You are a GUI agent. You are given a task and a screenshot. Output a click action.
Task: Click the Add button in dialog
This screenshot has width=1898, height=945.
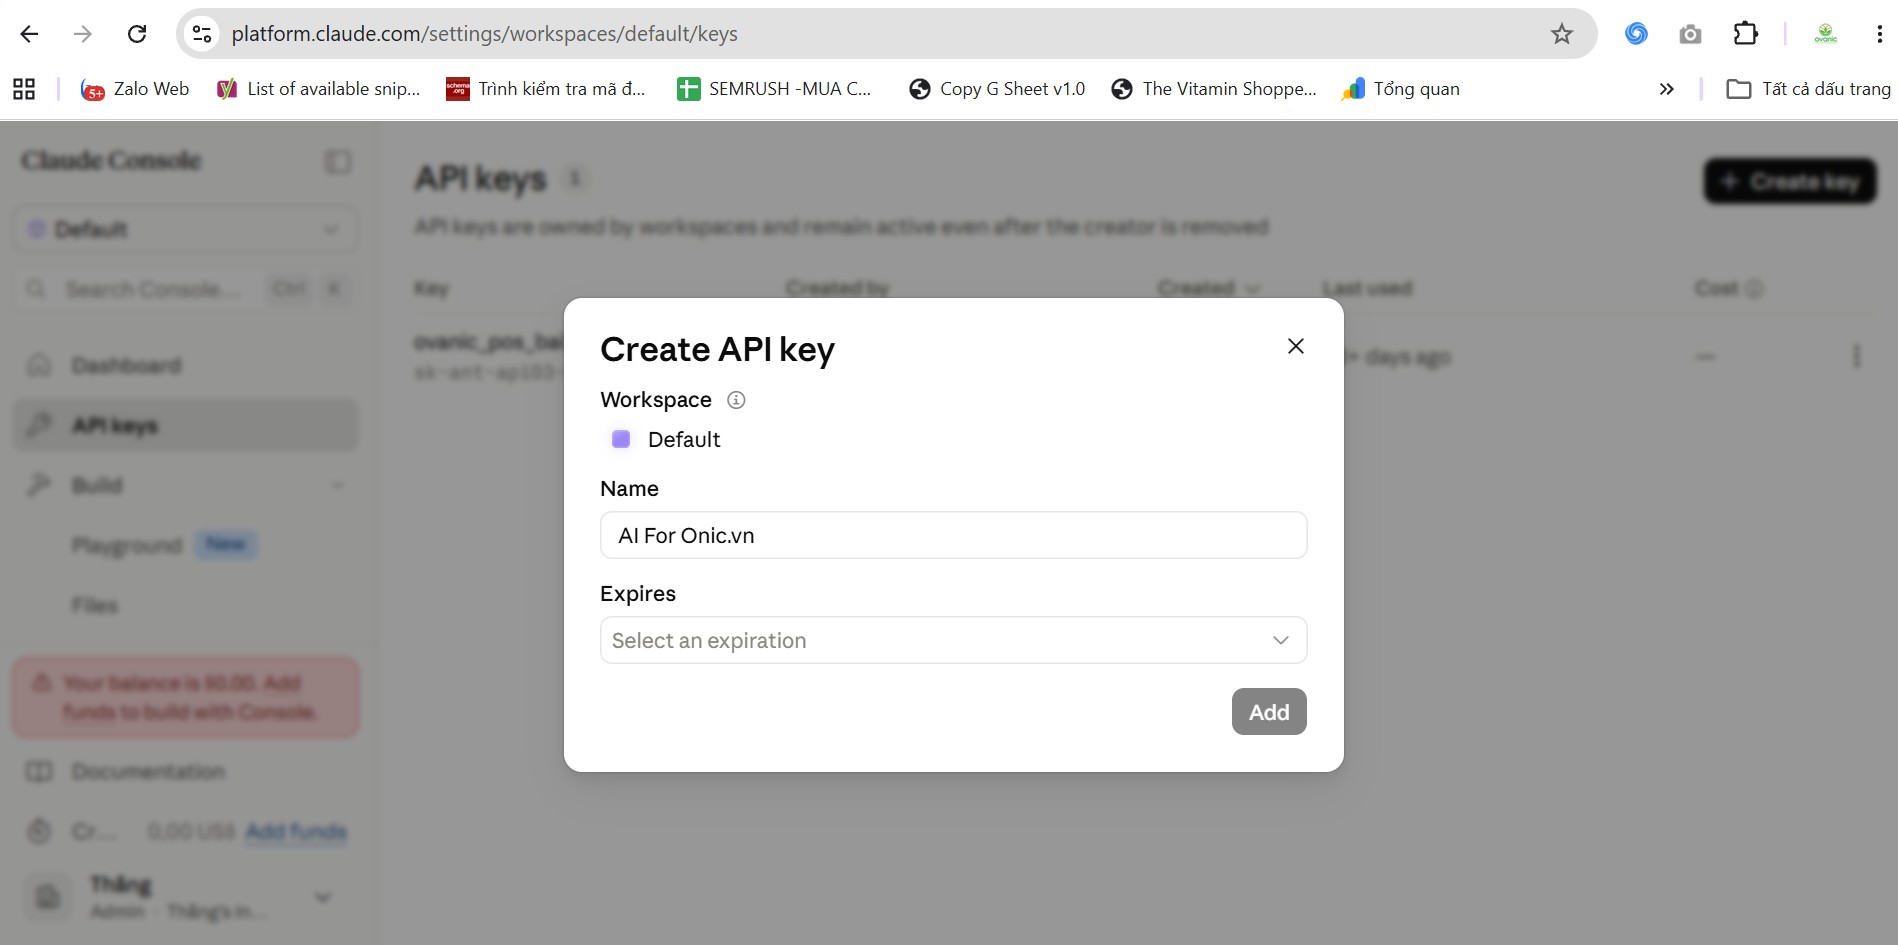(1269, 712)
